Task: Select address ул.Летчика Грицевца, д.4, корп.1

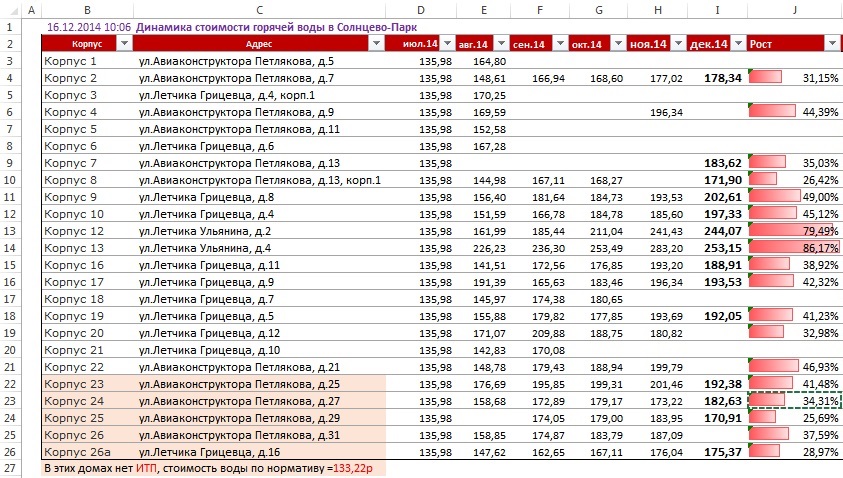Action: tap(227, 95)
